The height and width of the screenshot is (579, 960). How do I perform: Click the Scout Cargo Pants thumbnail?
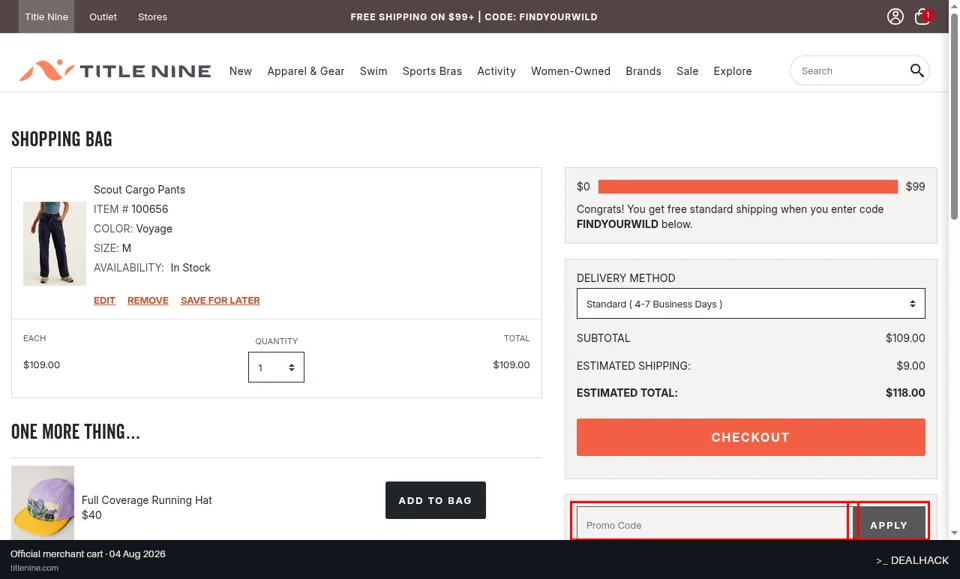54,244
